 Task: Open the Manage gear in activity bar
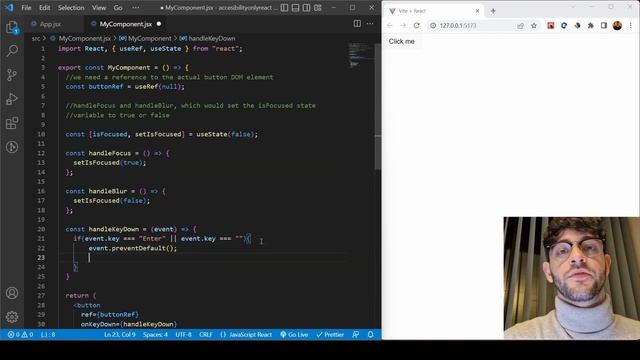12,317
